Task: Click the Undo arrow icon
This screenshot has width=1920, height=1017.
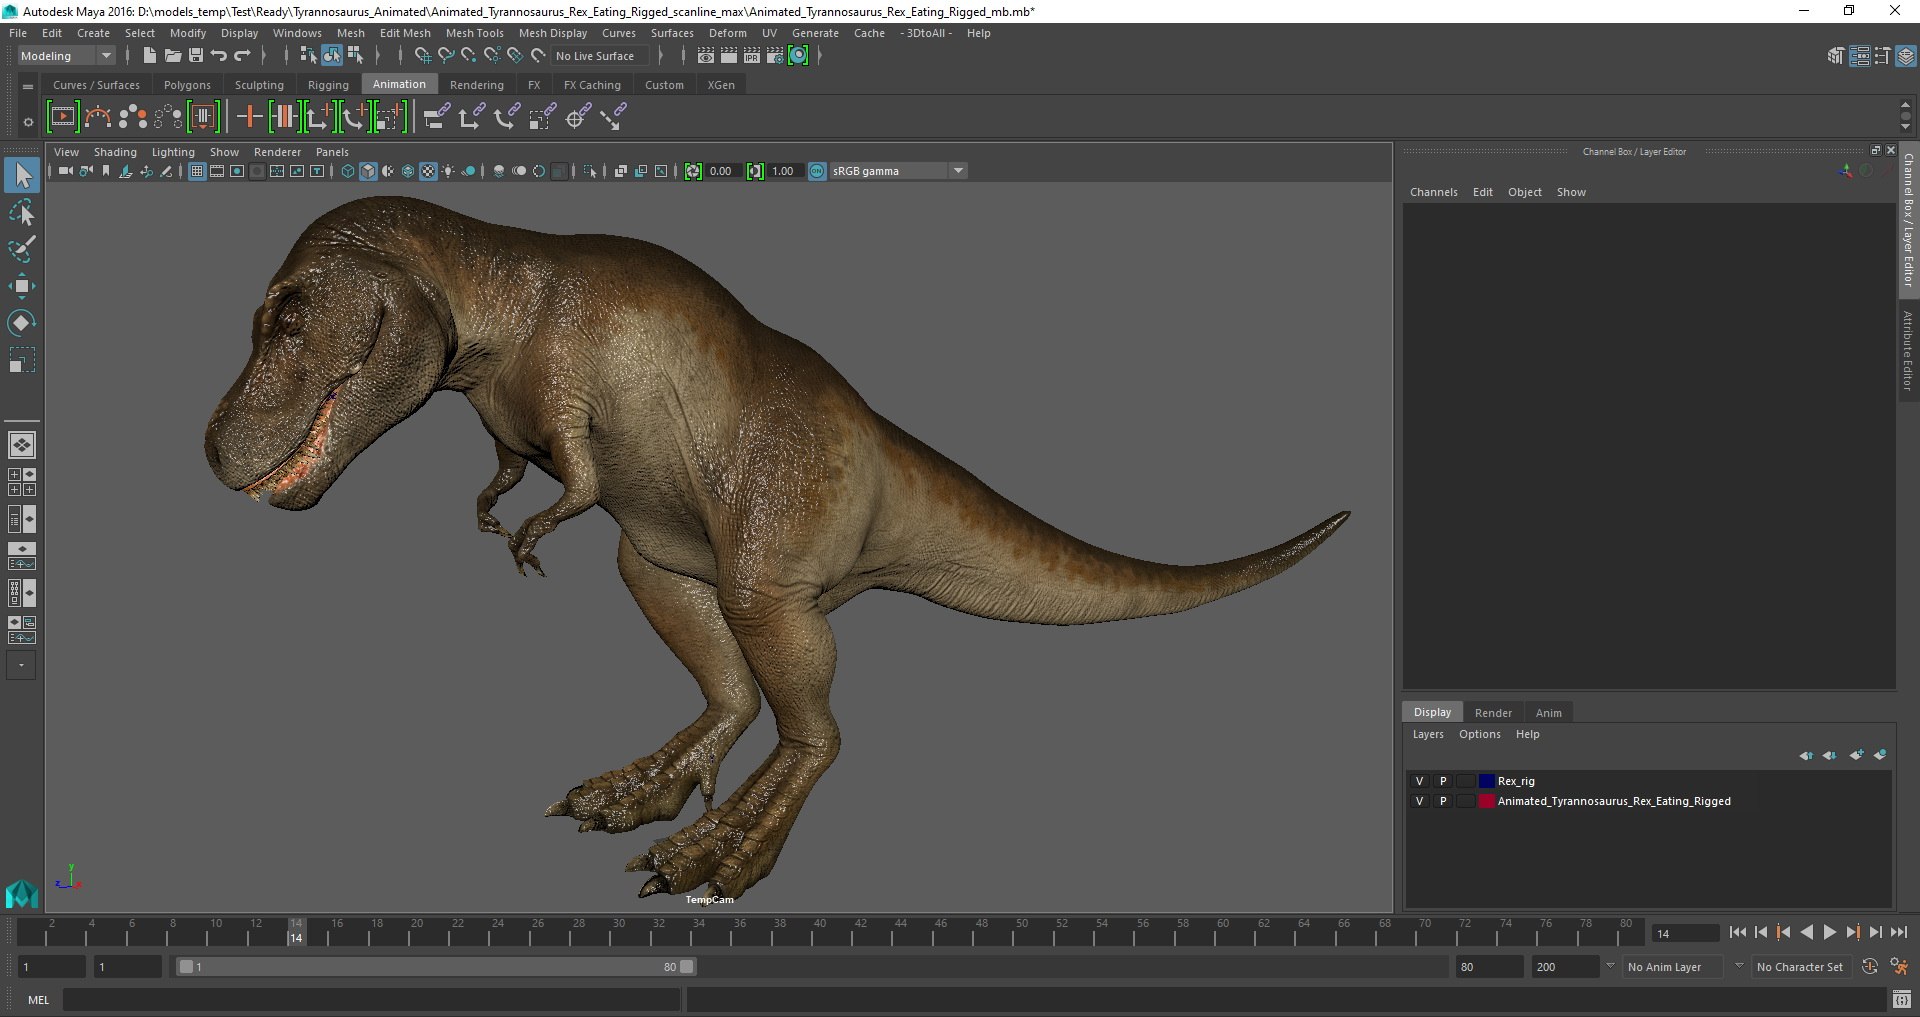Action: (219, 56)
